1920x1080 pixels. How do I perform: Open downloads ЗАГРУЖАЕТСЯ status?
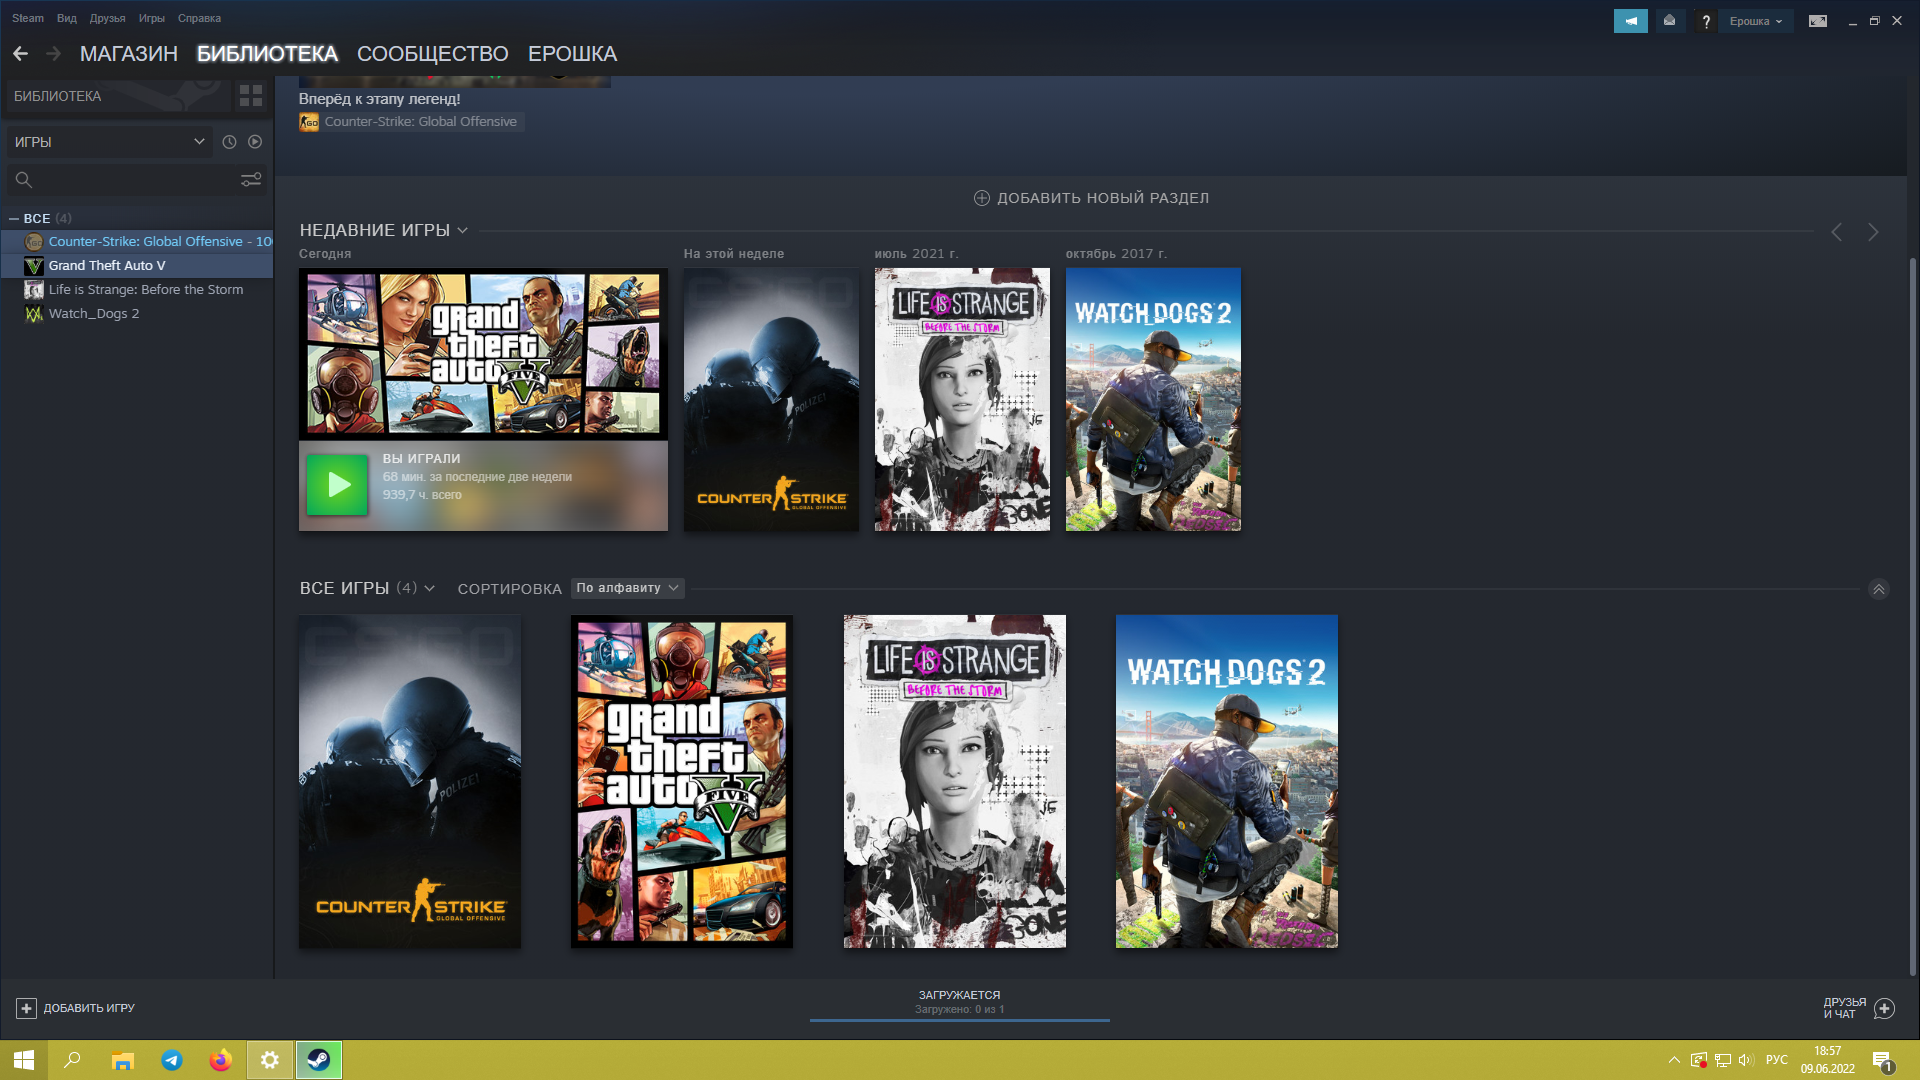(960, 1003)
